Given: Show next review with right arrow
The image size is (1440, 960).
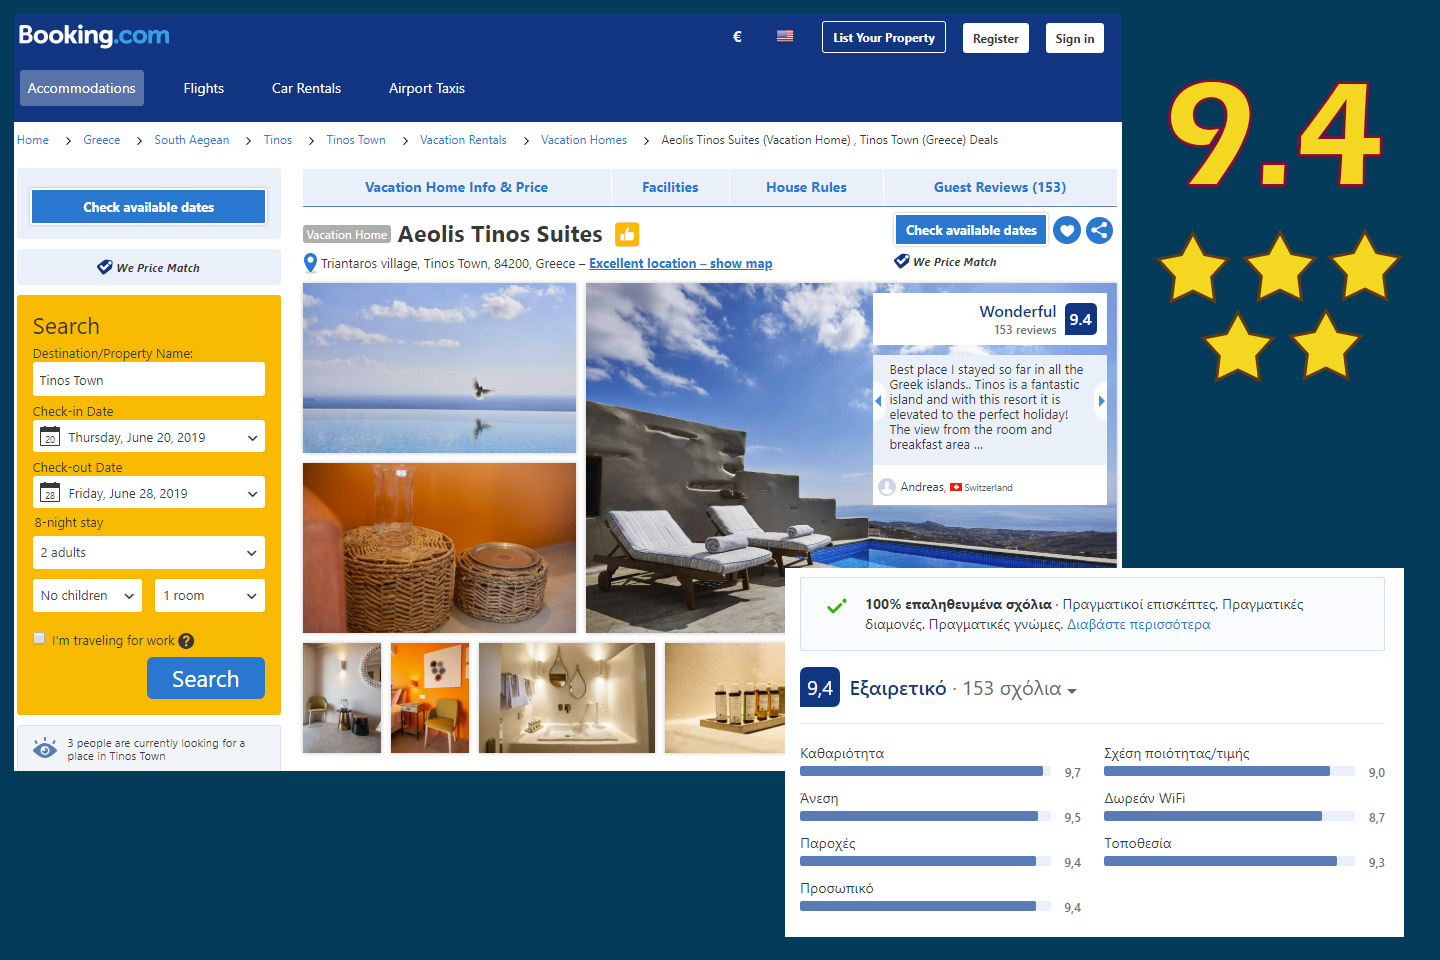Looking at the screenshot, I should pos(1101,401).
